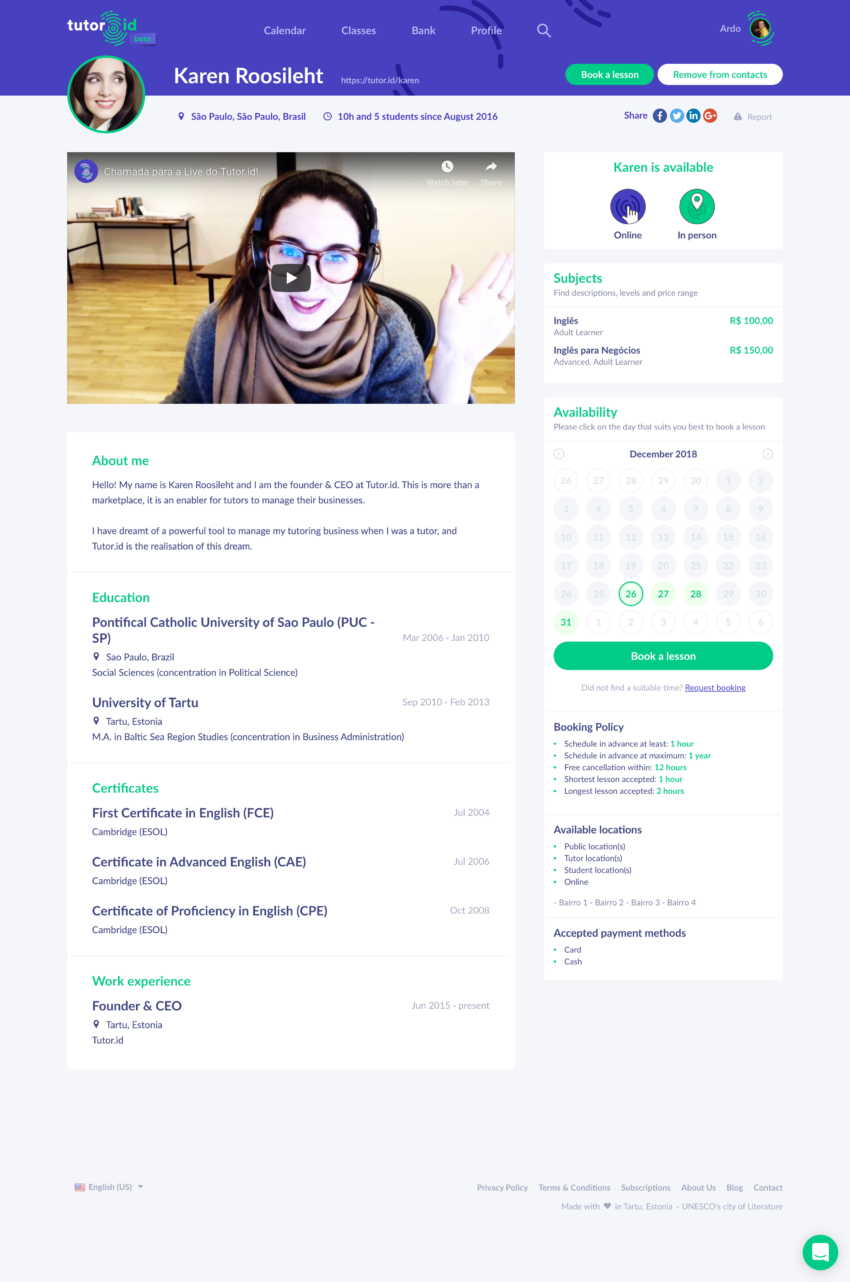850x1282 pixels.
Task: Open the chat widget bubble
Action: click(820, 1252)
